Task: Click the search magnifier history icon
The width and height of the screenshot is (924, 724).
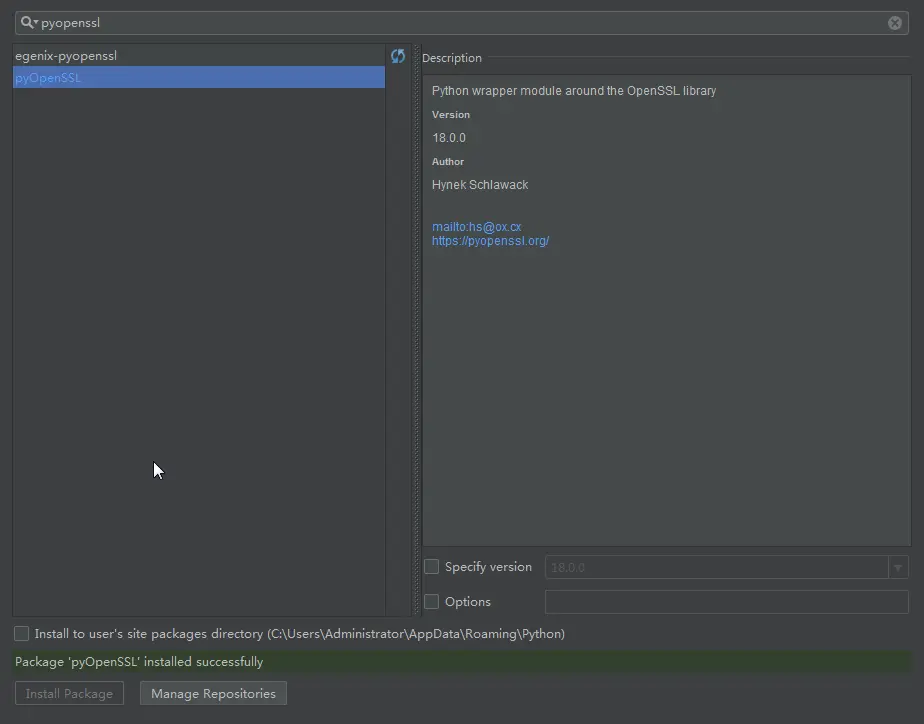Action: [x=28, y=22]
